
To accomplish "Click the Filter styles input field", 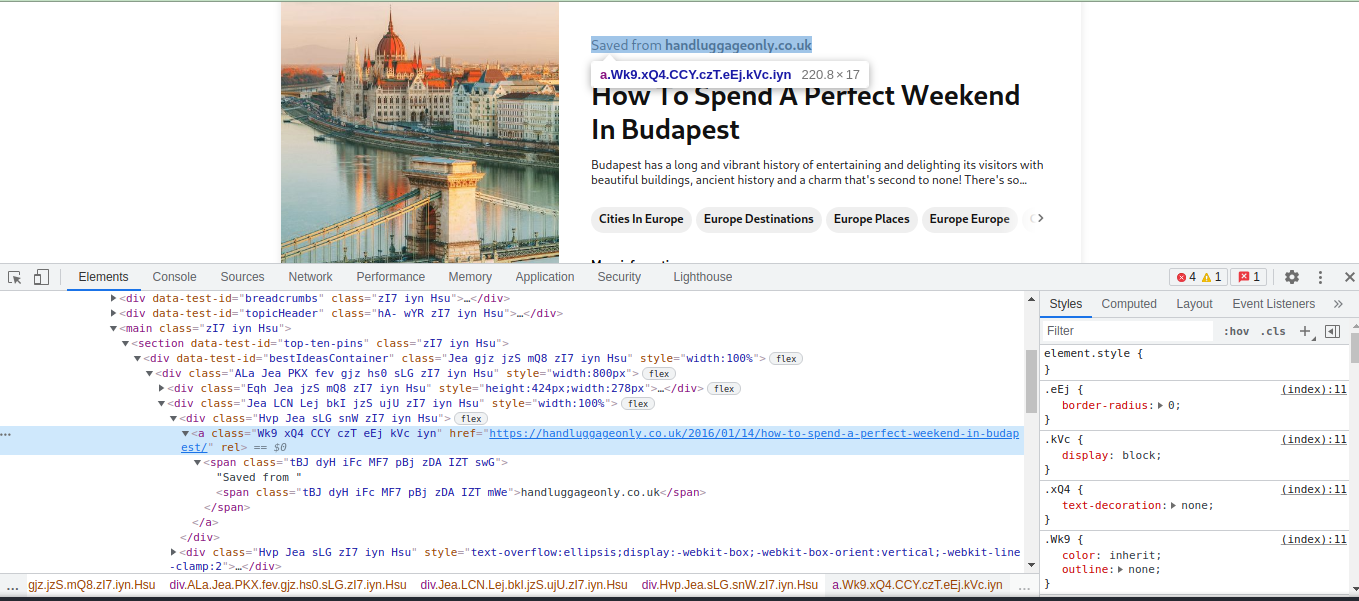I will click(x=1126, y=331).
